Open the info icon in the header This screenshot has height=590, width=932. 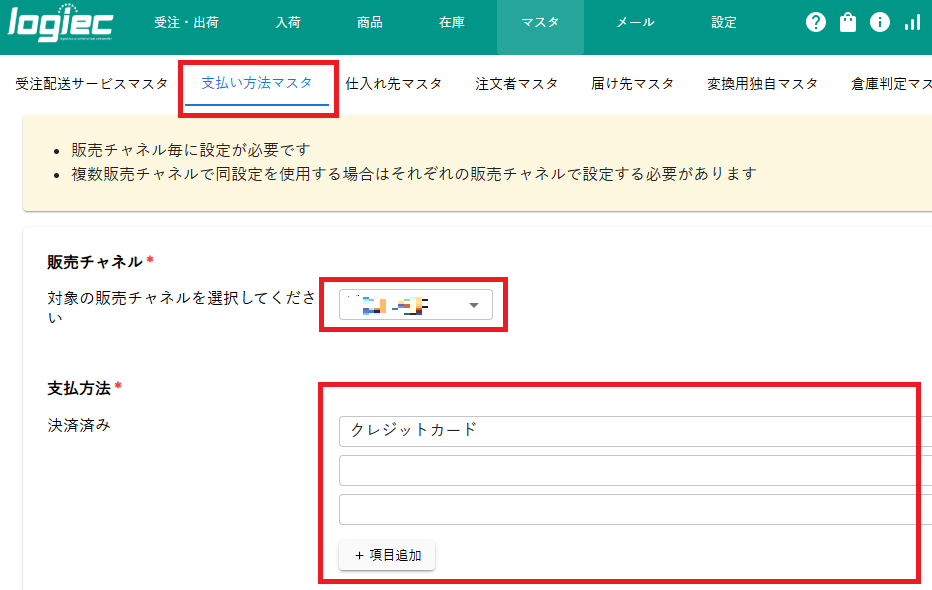pos(879,21)
